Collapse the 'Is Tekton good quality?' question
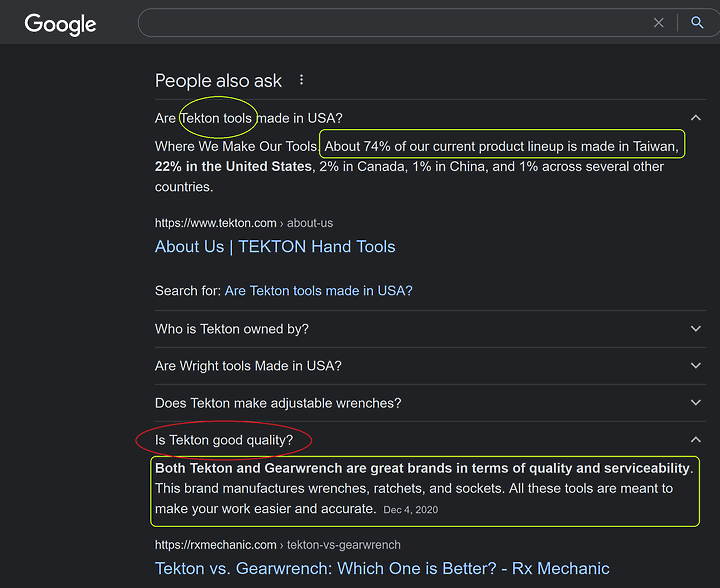The width and height of the screenshot is (720, 588). tap(696, 440)
